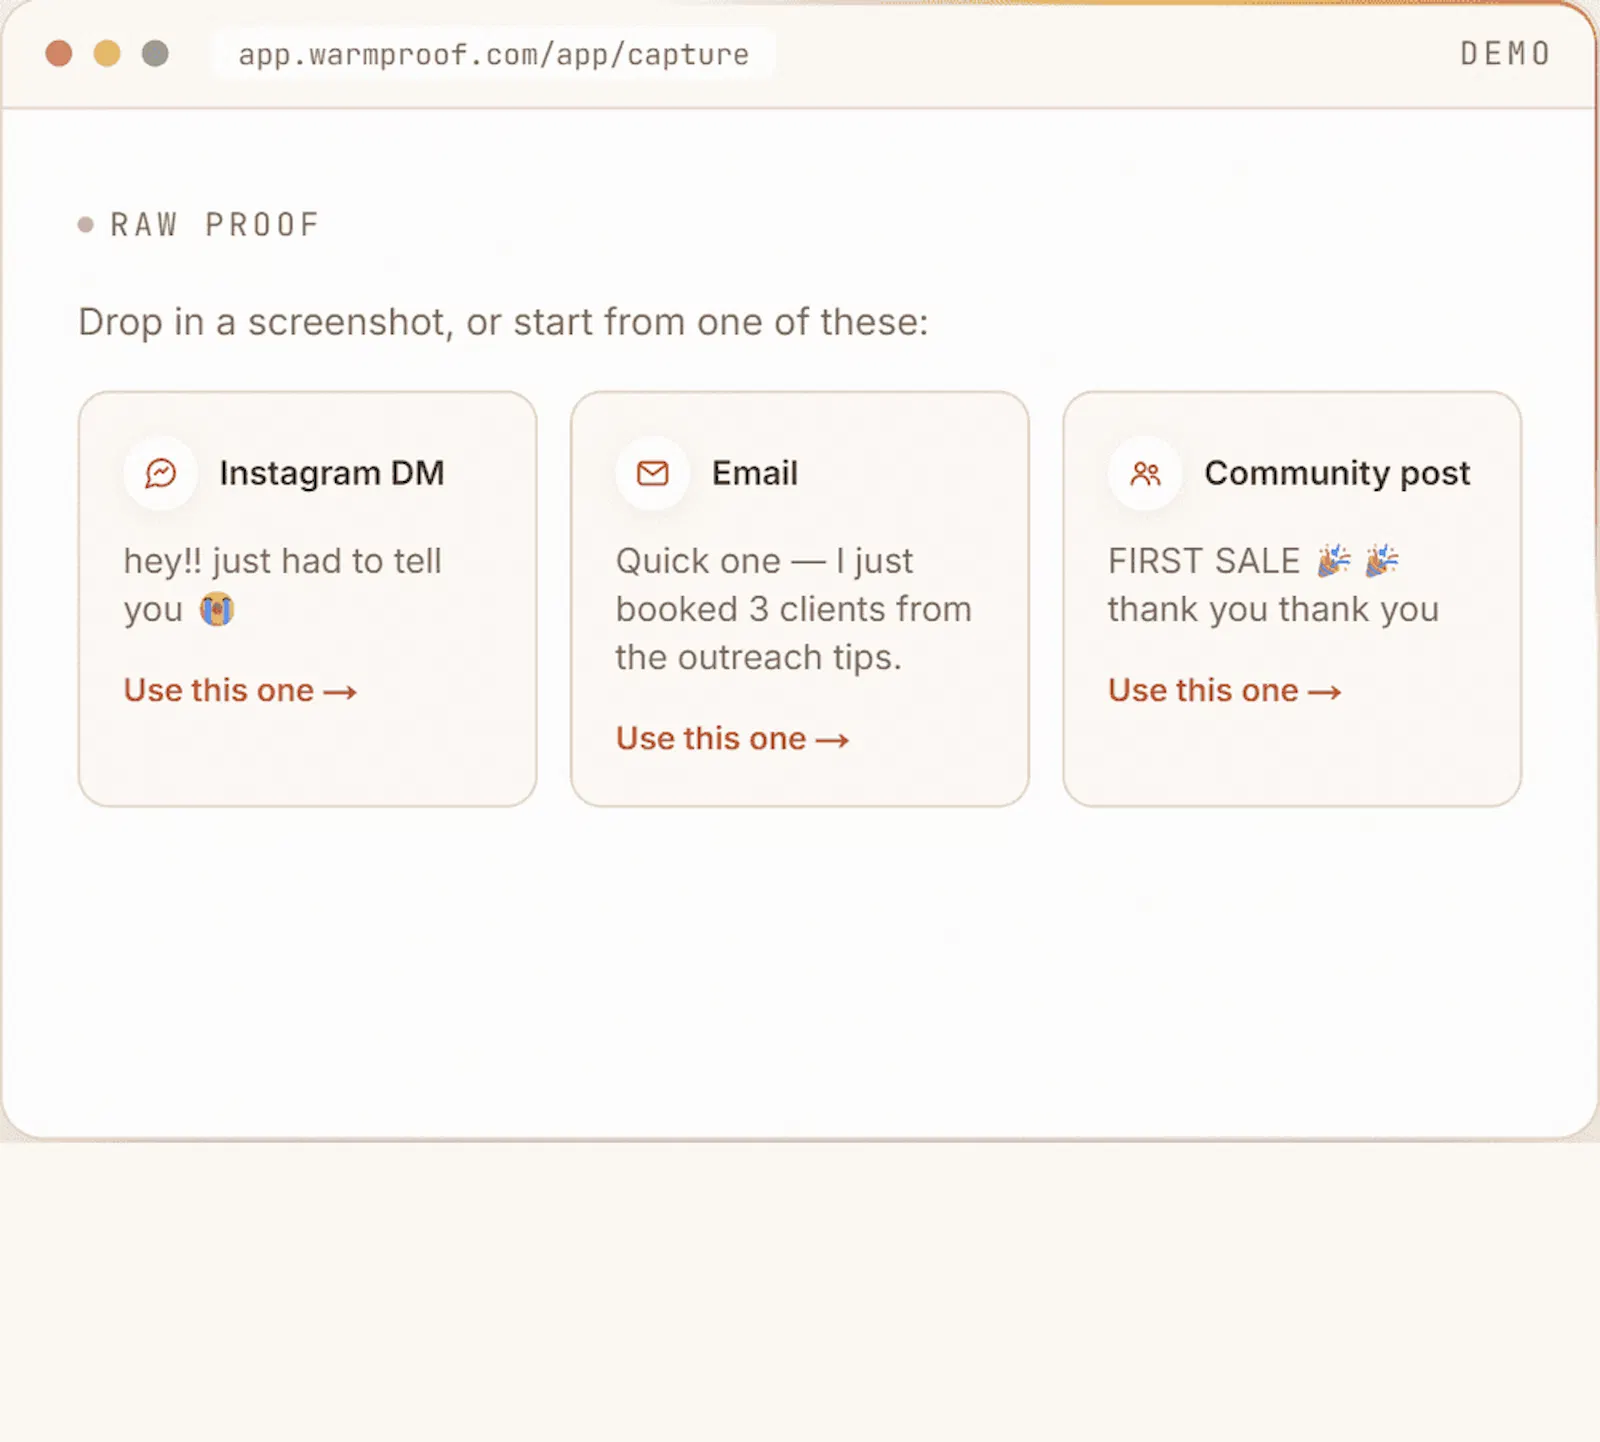Click the app.warmproof.com address bar

494,54
